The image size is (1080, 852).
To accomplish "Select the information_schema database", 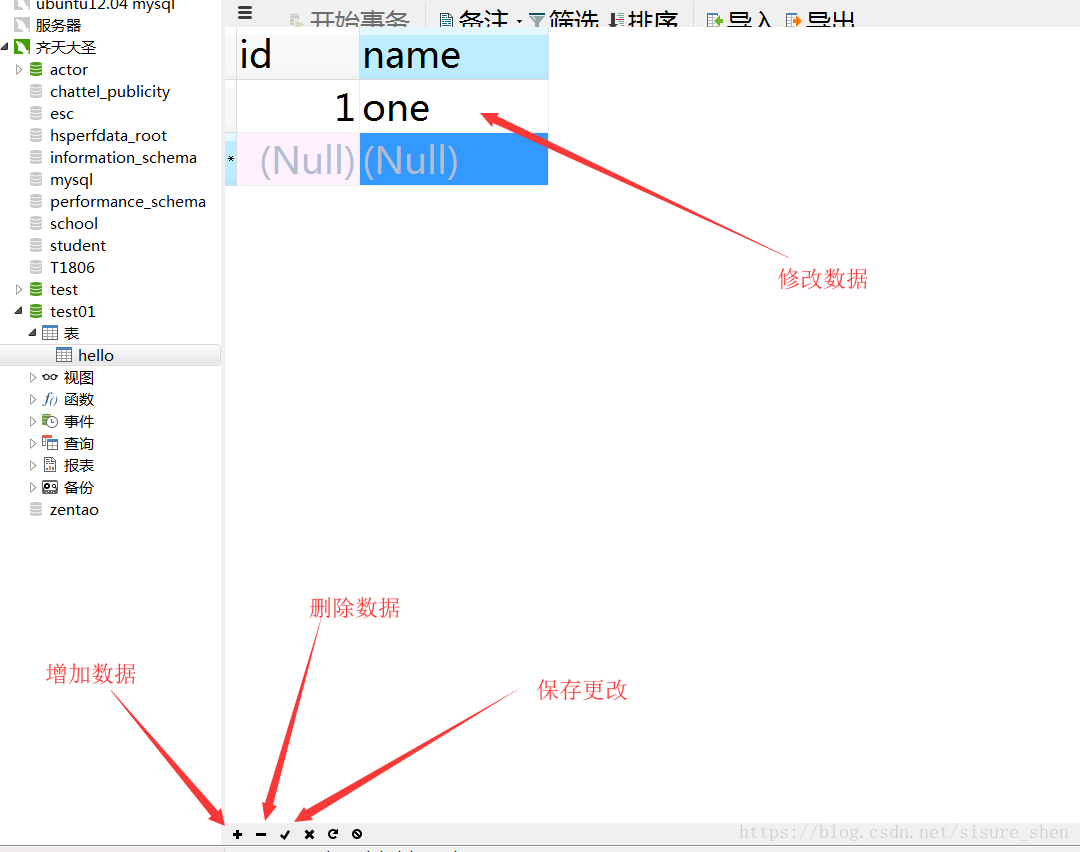I will point(123,158).
